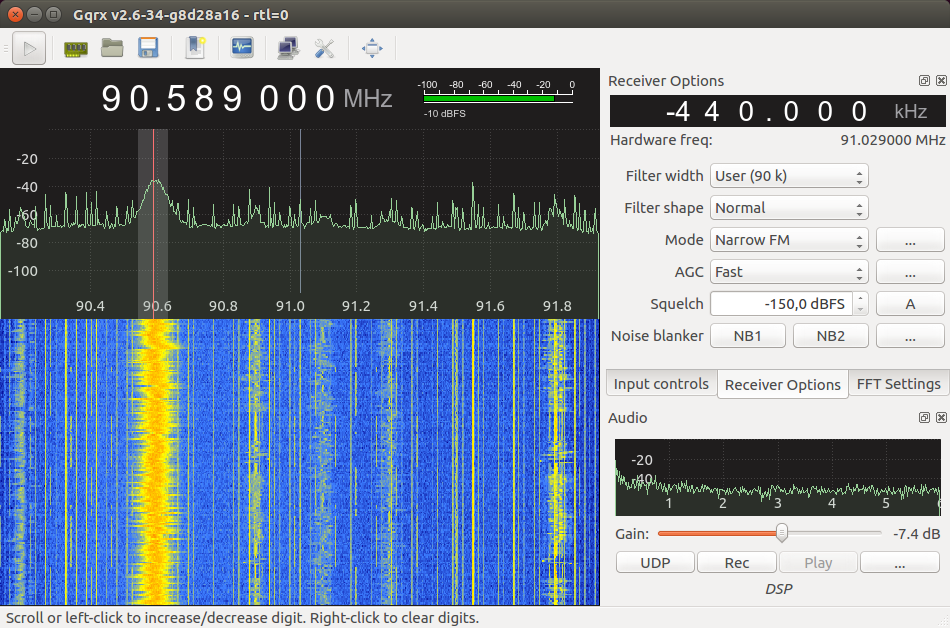Open the Filter width dropdown
Viewport: 950px width, 628px height.
point(789,176)
